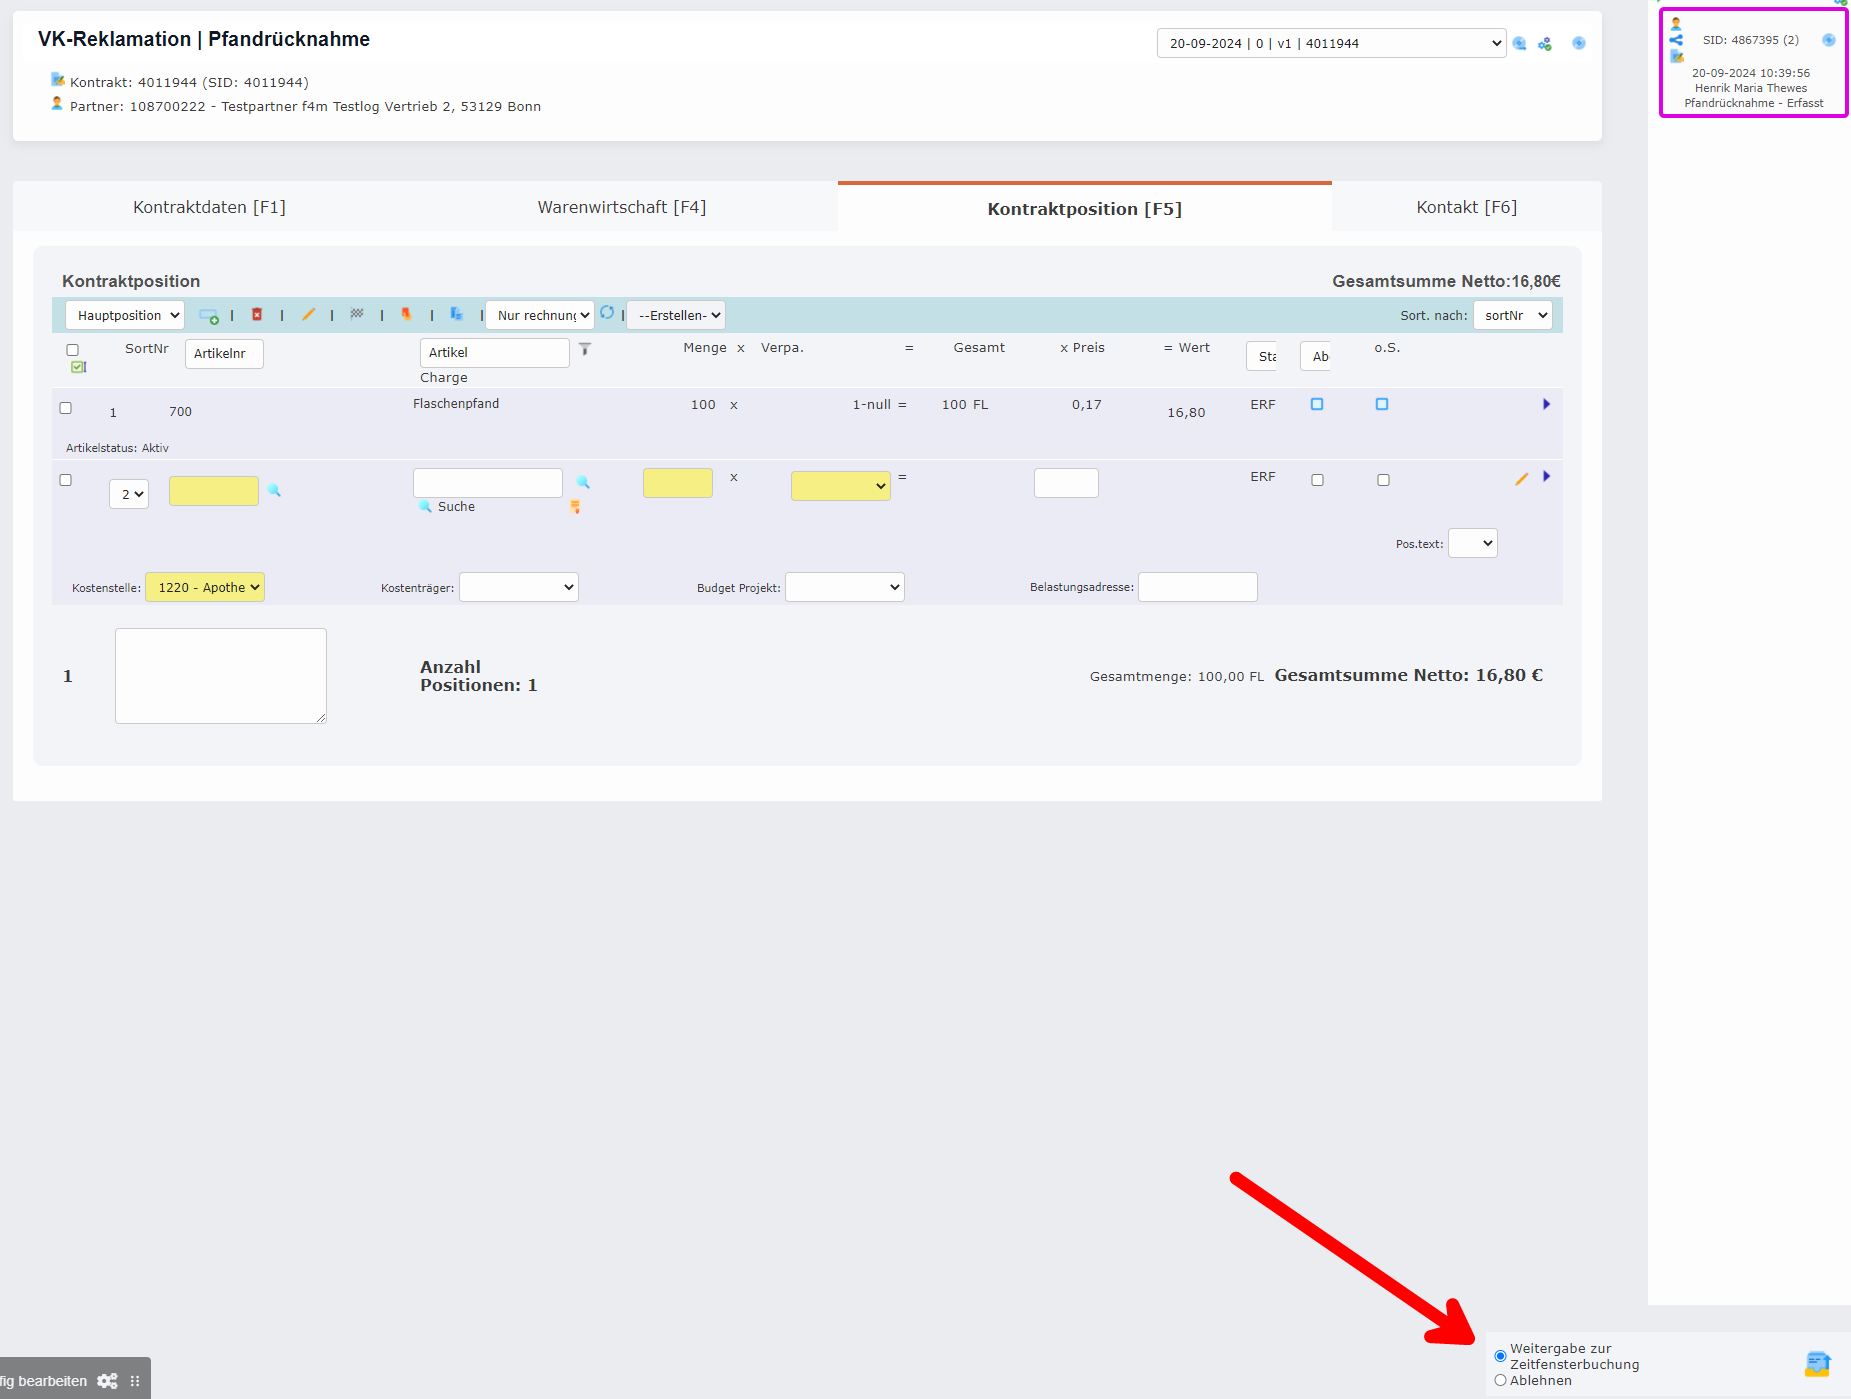Image resolution: width=1851 pixels, height=1399 pixels.
Task: Click the checkered flag icon in toolbar
Action: click(357, 314)
